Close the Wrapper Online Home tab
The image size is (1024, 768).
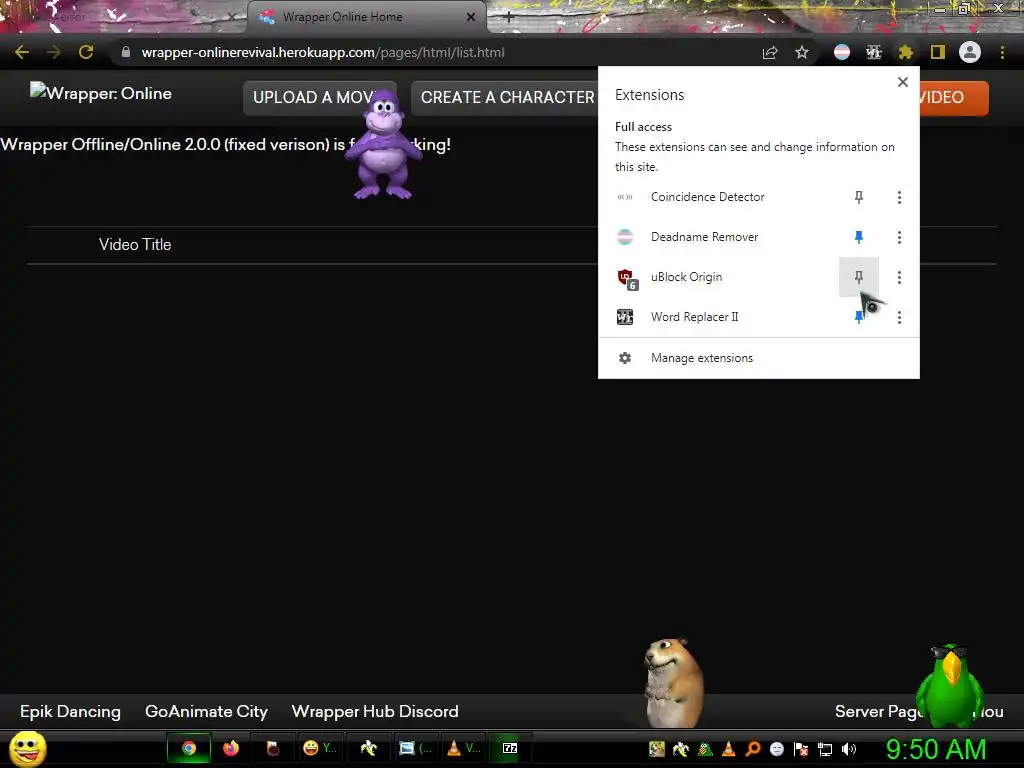pos(471,17)
